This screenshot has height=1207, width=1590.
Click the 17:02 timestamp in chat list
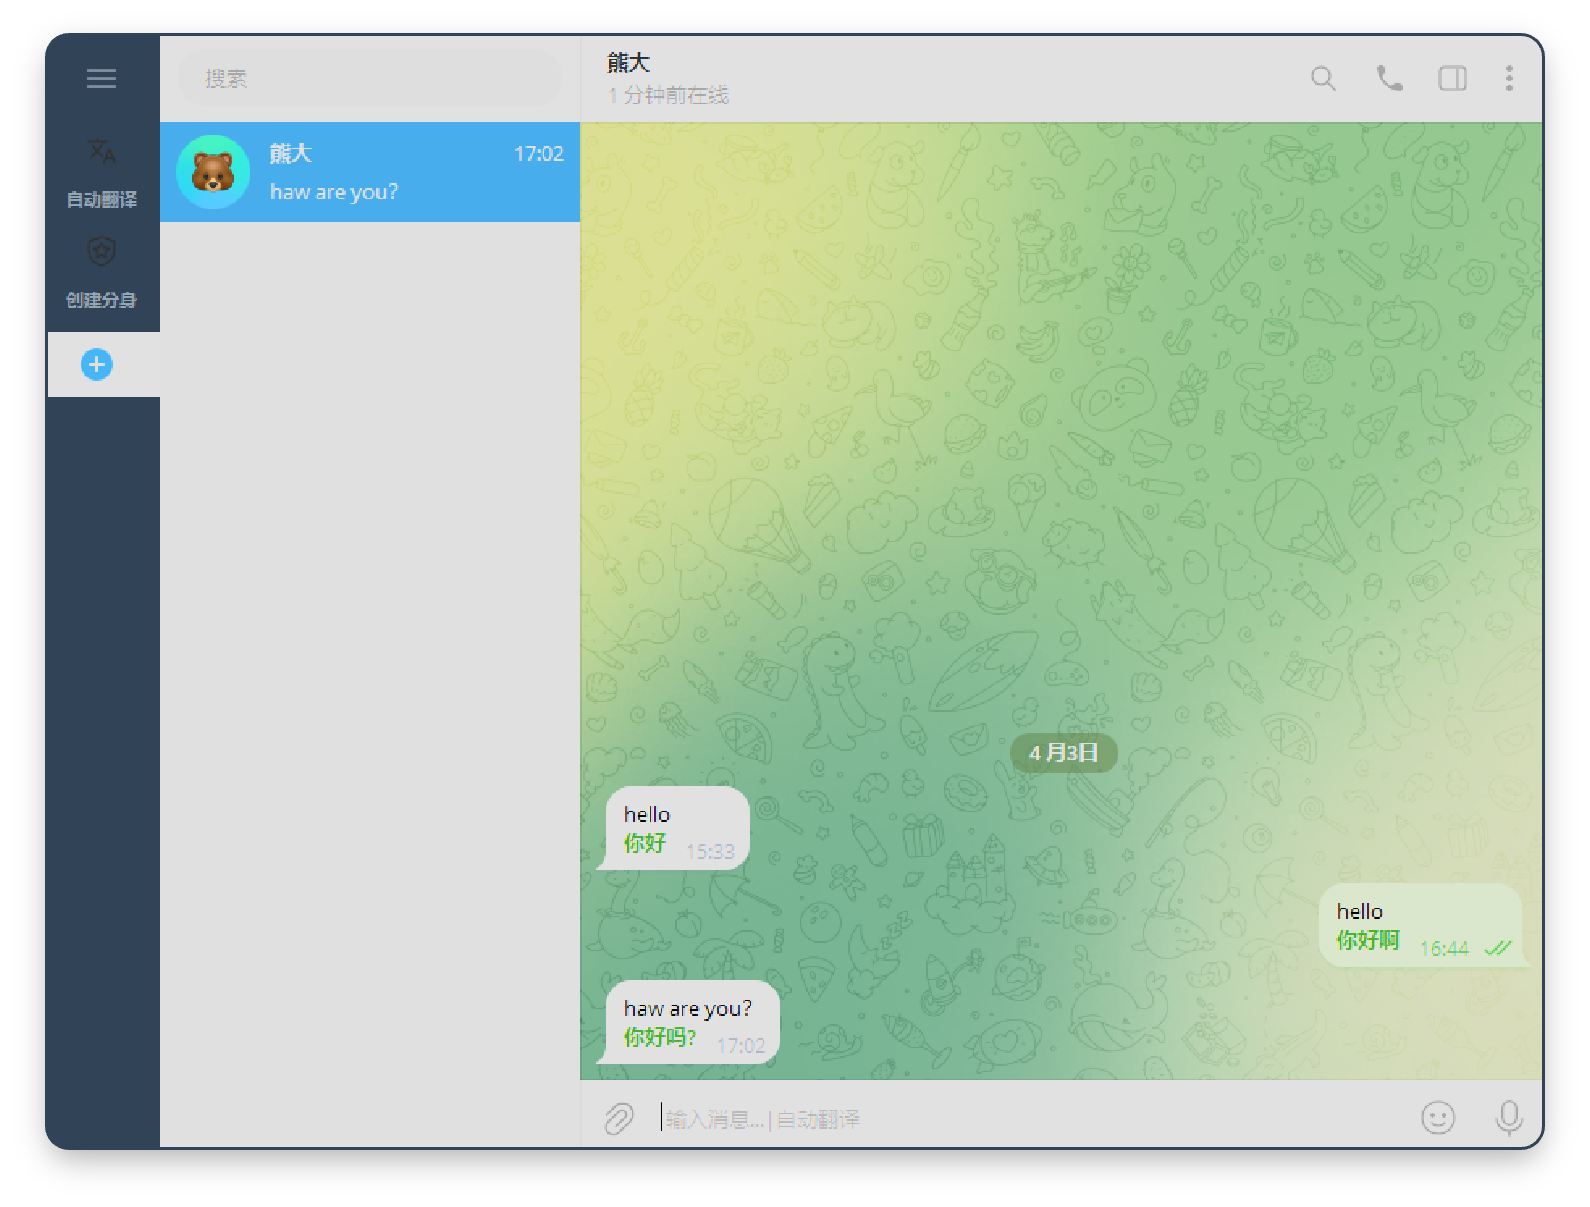pyautogui.click(x=538, y=154)
